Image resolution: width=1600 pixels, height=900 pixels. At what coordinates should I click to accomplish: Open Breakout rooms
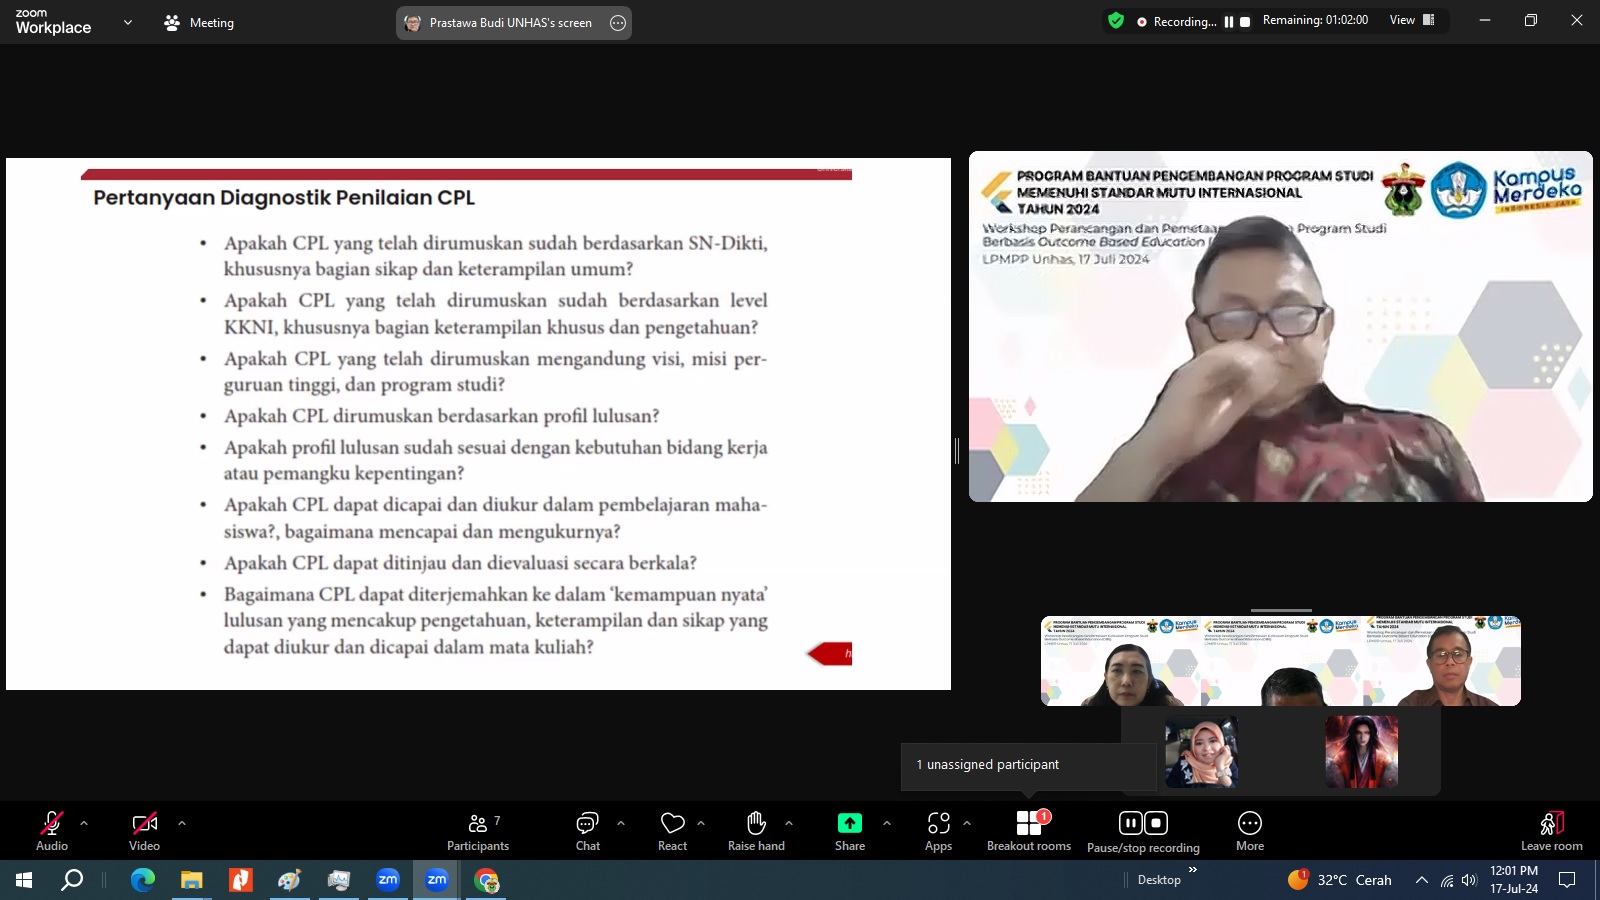pyautogui.click(x=1028, y=830)
